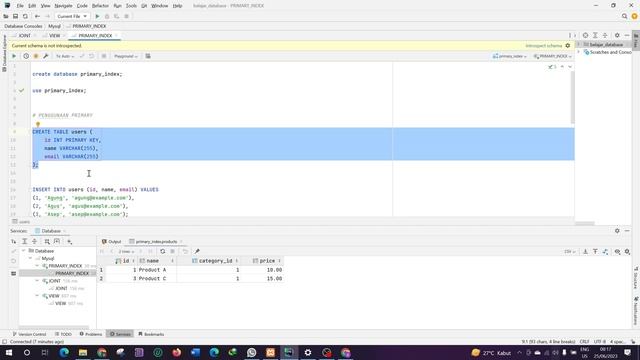Click the view query magnifier icon in result toolbar
Image resolution: width=640 pixels, height=360 pixels.
617,251
